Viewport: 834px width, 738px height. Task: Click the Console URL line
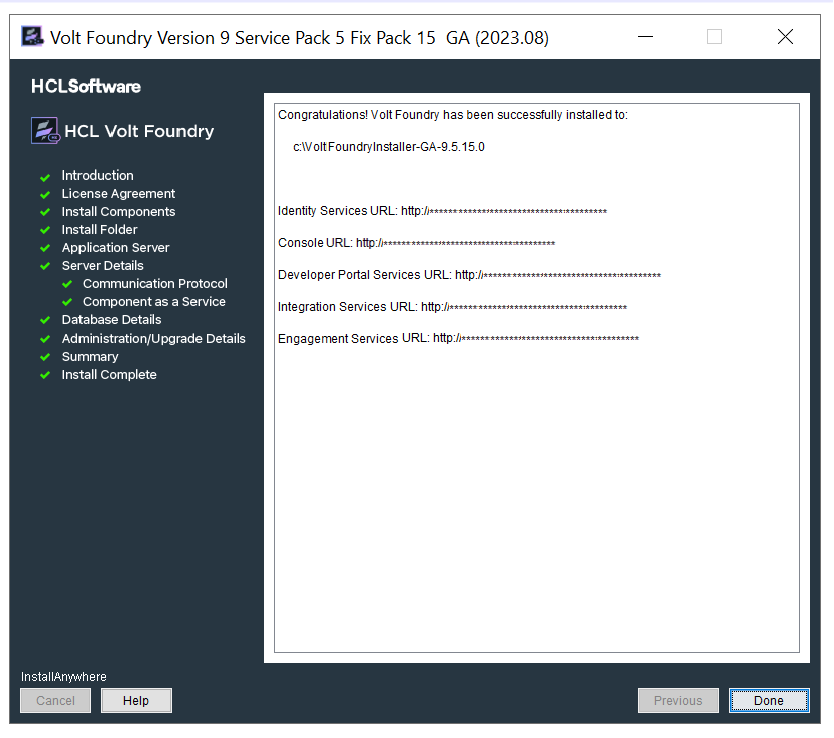(x=416, y=243)
